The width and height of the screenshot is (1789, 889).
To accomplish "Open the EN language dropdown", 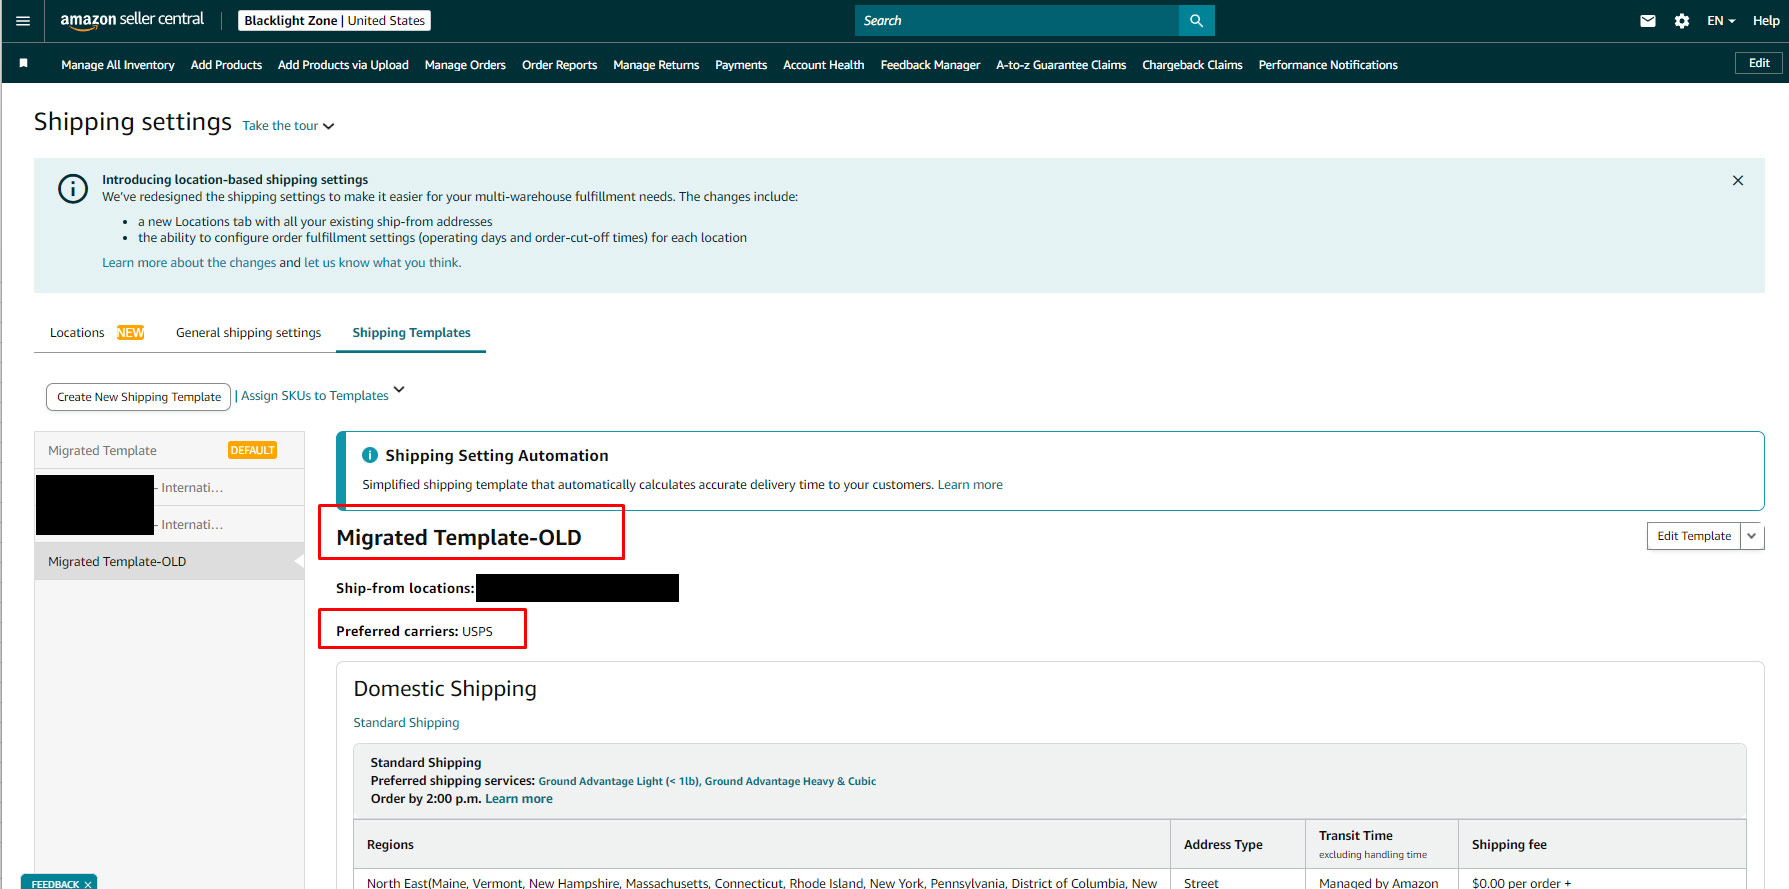I will 1721,21.
